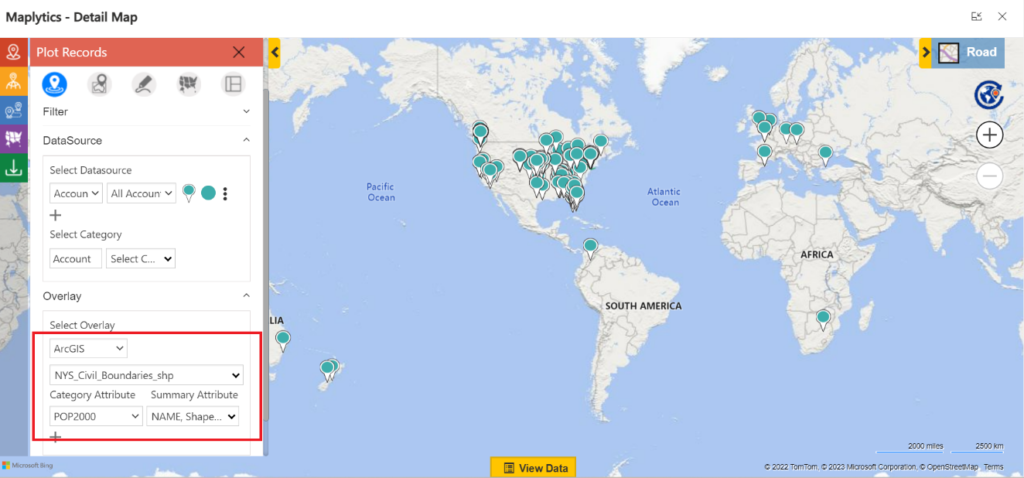Open the NYS_Civil_Boundaries_shp dropdown
This screenshot has height=478, width=1024.
pos(146,376)
